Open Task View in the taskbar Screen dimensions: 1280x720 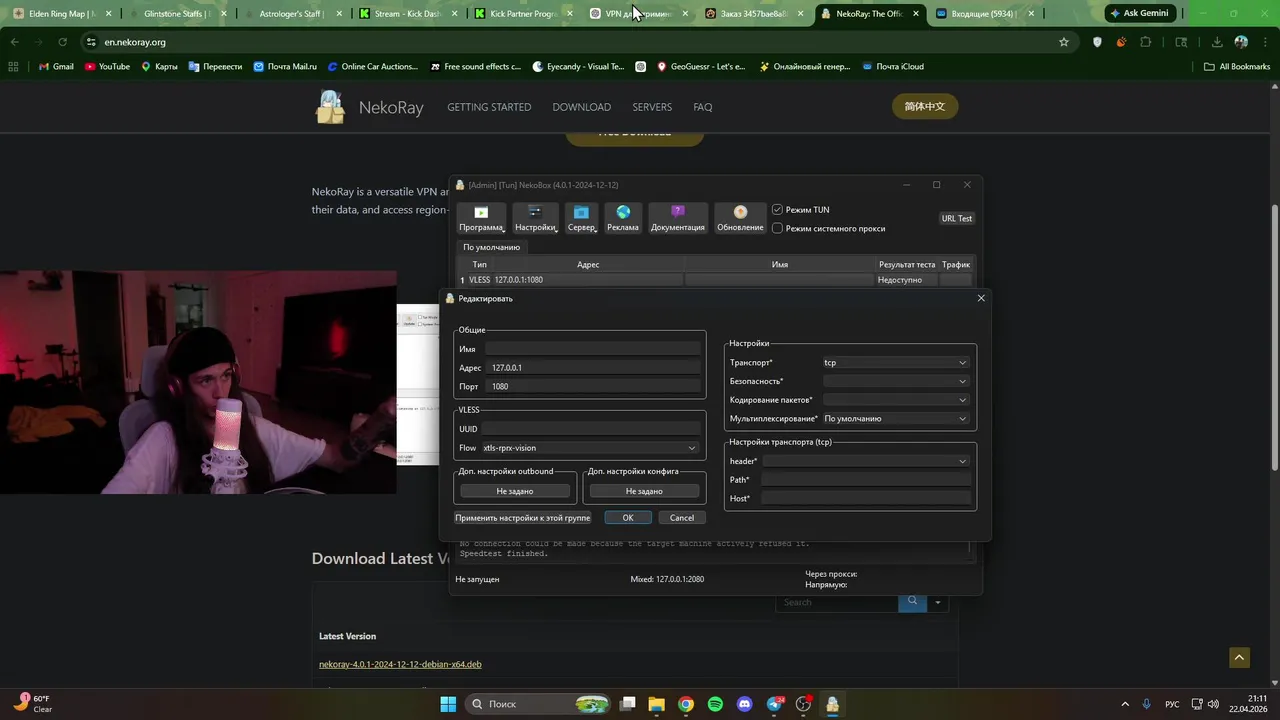[627, 704]
